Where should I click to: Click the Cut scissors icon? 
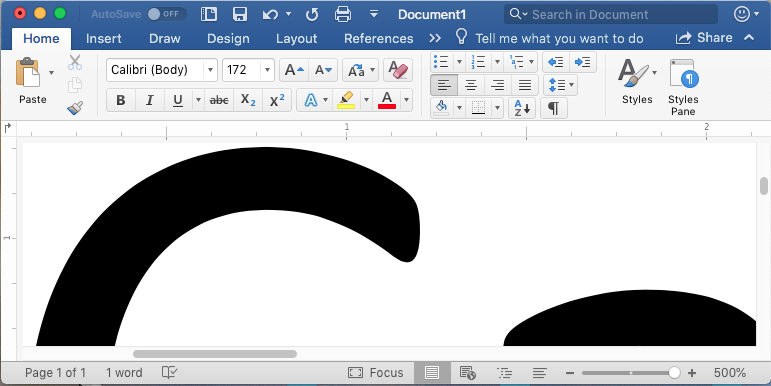75,62
